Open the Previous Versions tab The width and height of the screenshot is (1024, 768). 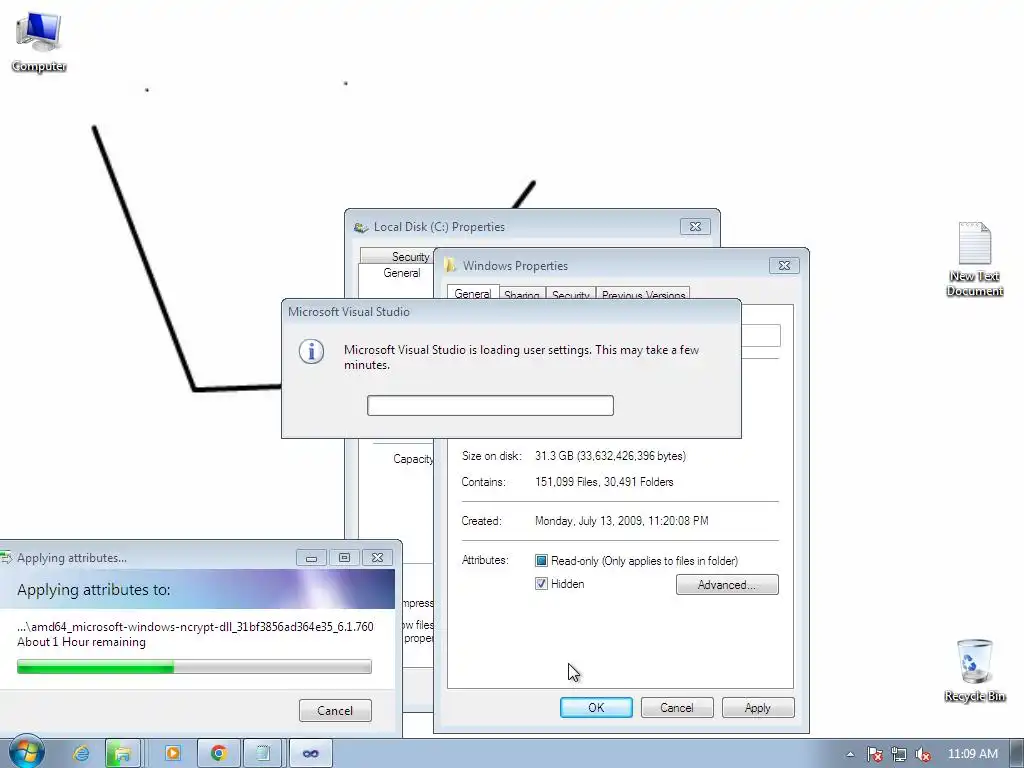(643, 295)
